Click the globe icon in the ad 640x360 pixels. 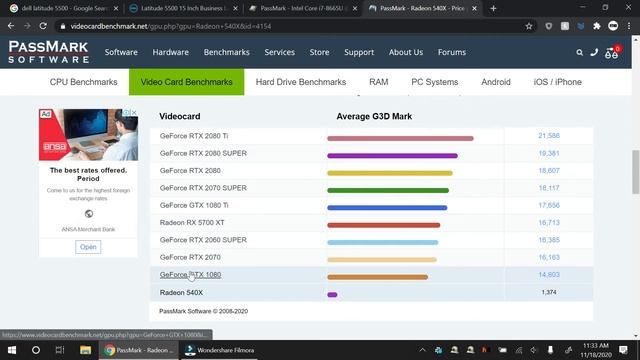click(89, 213)
